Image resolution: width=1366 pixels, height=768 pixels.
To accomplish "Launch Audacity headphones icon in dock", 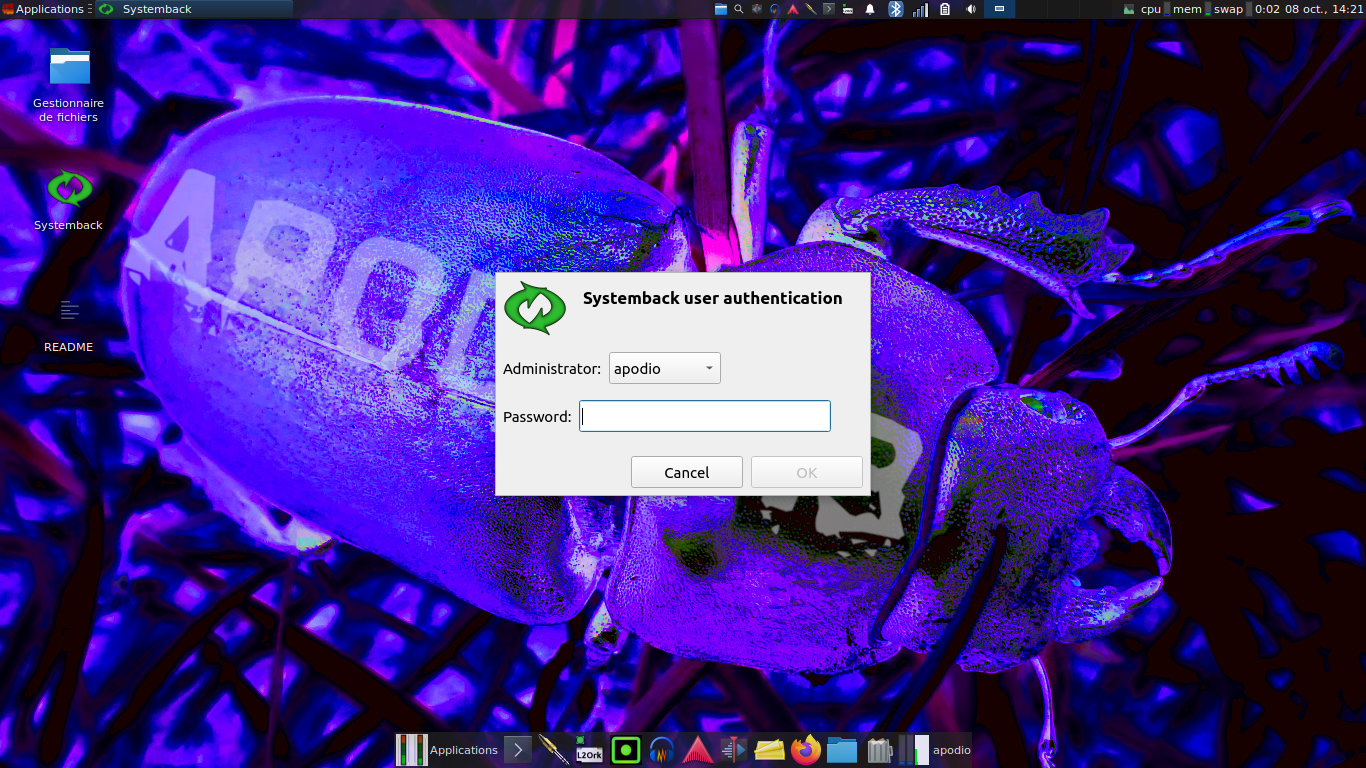I will (661, 749).
